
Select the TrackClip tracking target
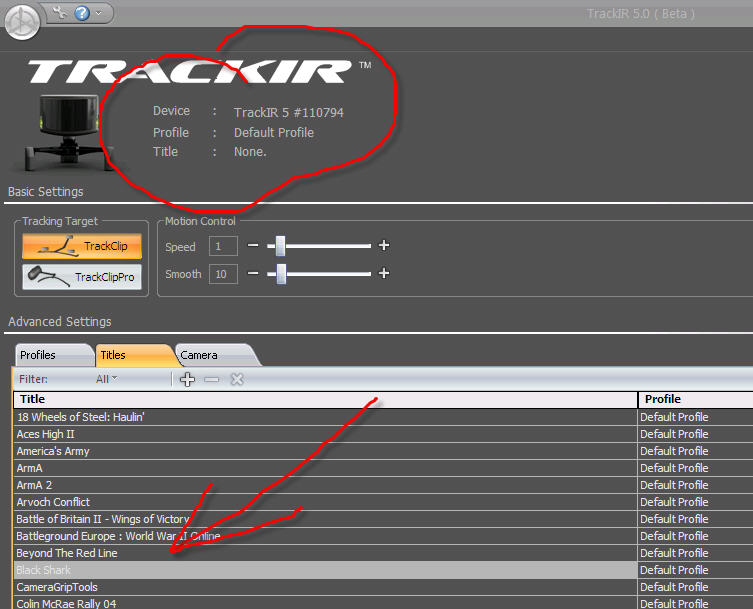click(82, 246)
